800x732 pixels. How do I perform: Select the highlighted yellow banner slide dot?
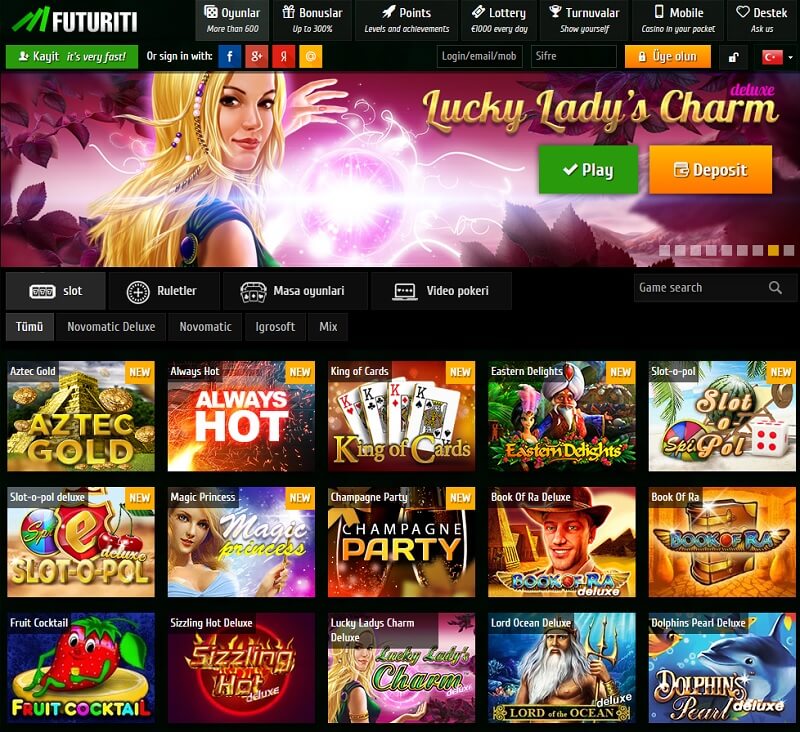(x=773, y=250)
